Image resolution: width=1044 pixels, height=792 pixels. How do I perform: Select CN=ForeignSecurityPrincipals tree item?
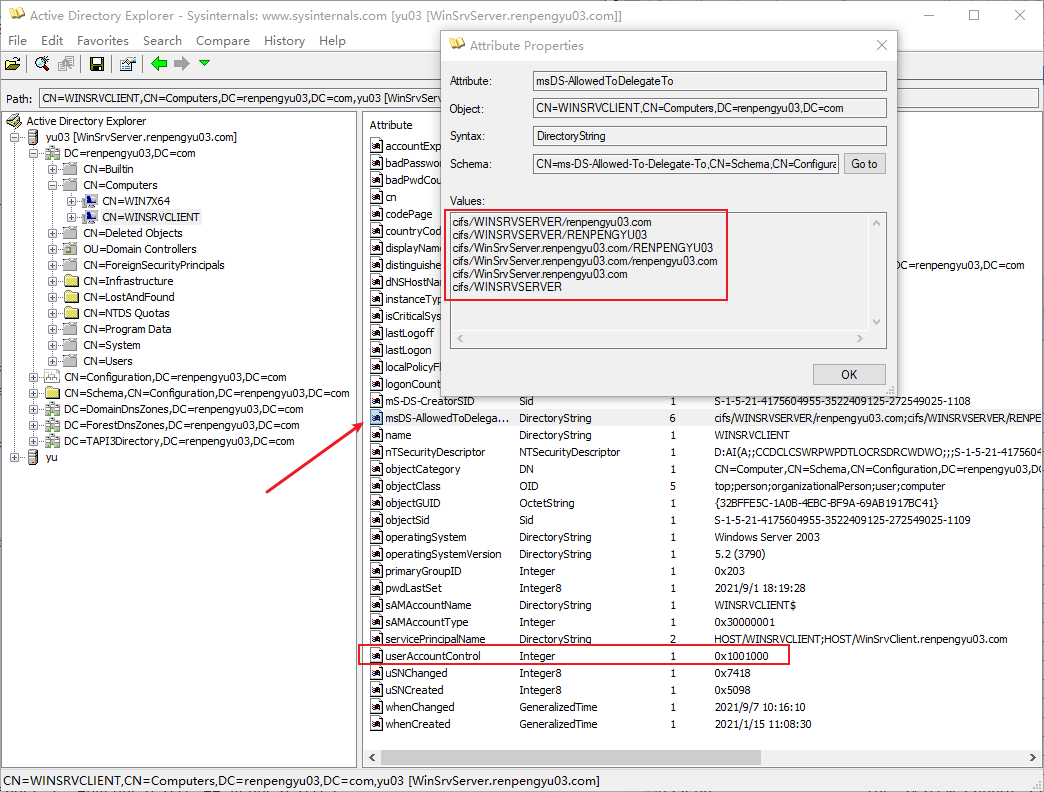tap(154, 265)
